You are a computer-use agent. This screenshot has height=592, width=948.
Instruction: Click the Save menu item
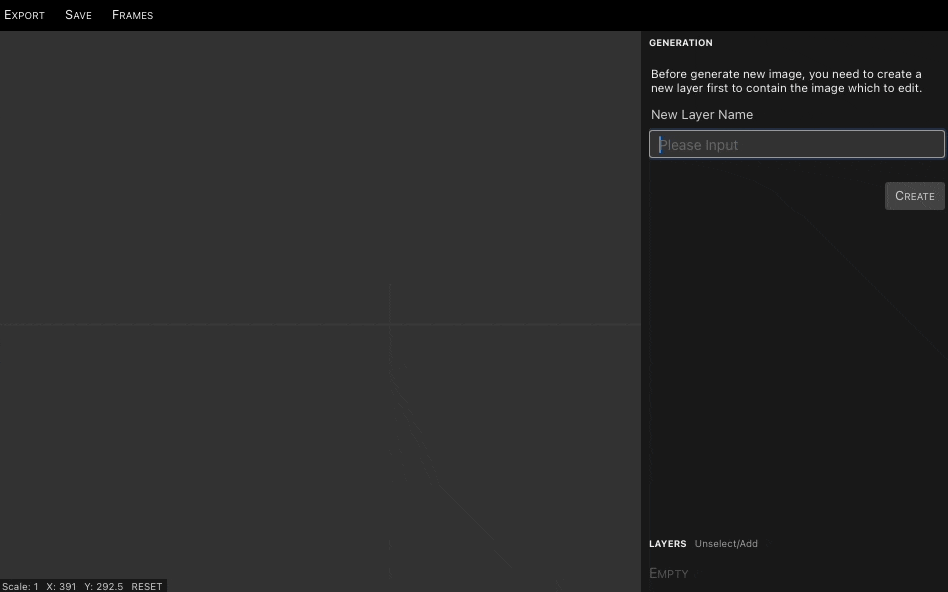78,15
